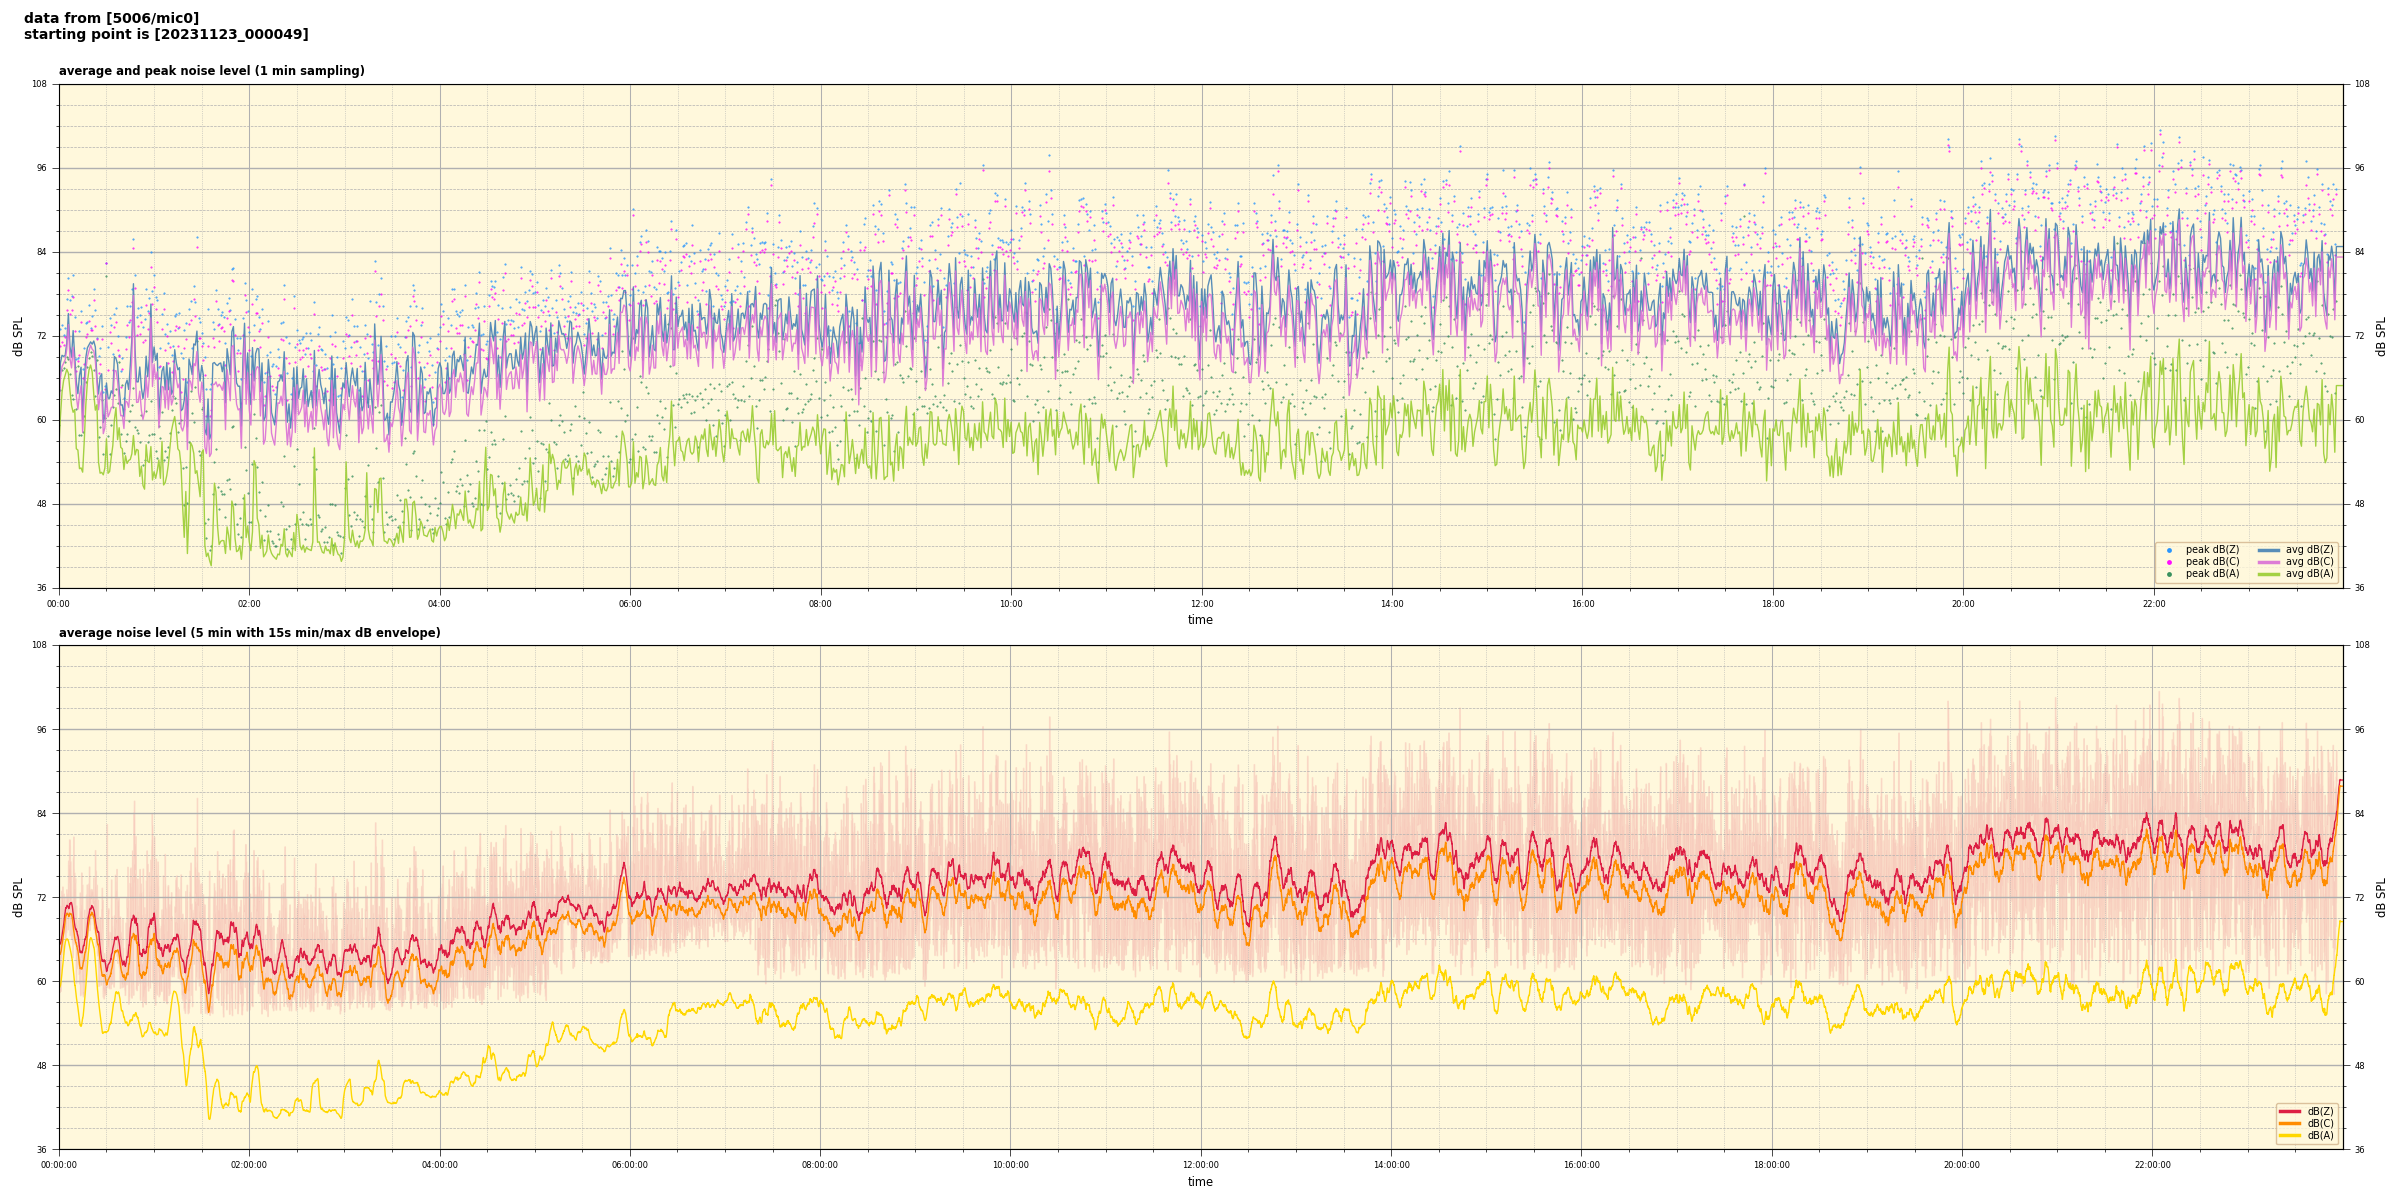Click the top chart title text
The height and width of the screenshot is (1200, 2400).
pyautogui.click(x=211, y=71)
